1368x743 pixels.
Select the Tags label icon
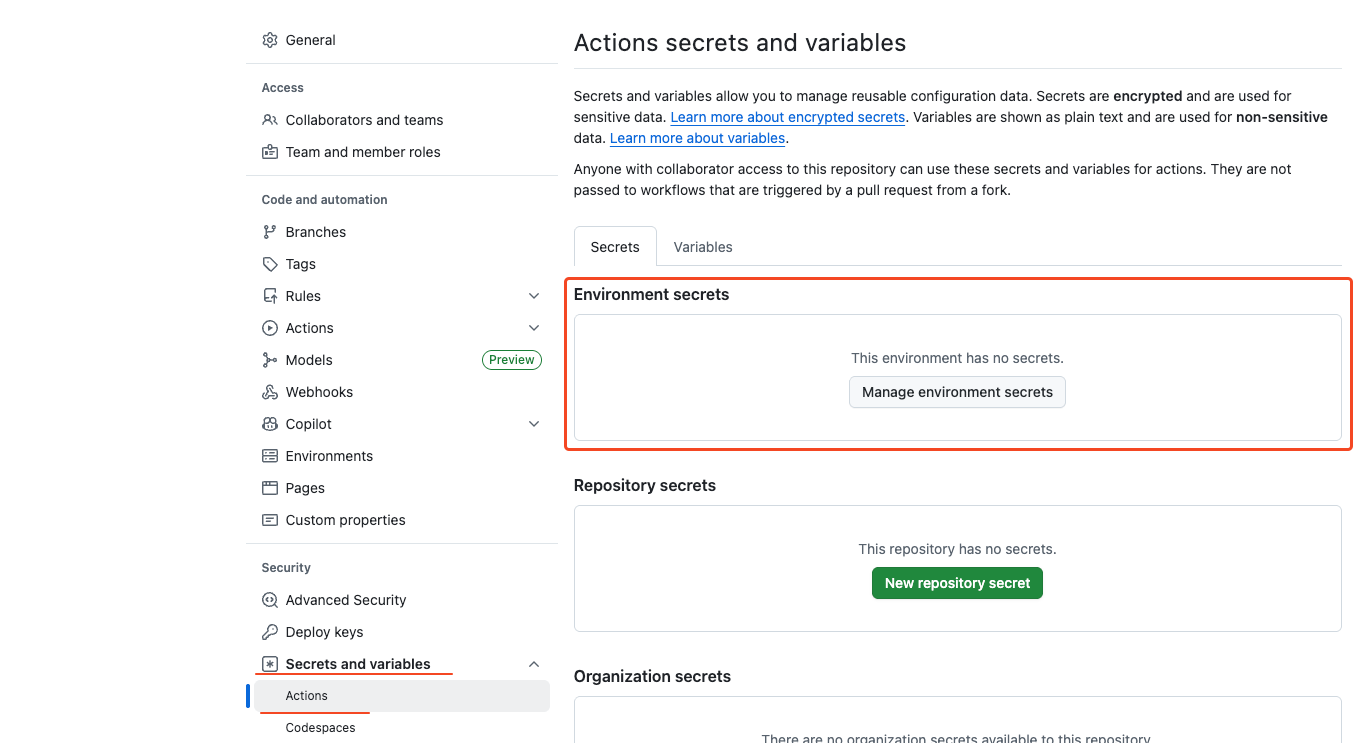270,264
